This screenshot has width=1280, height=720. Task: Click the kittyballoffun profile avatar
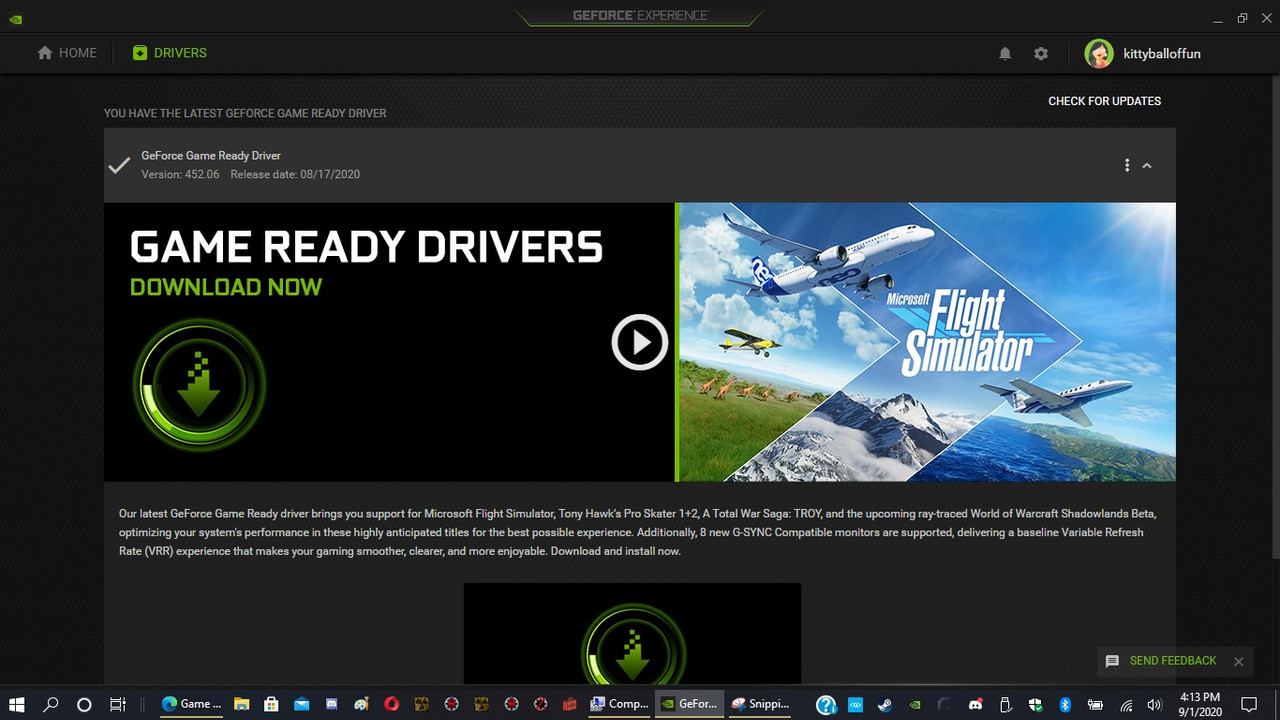click(1099, 53)
